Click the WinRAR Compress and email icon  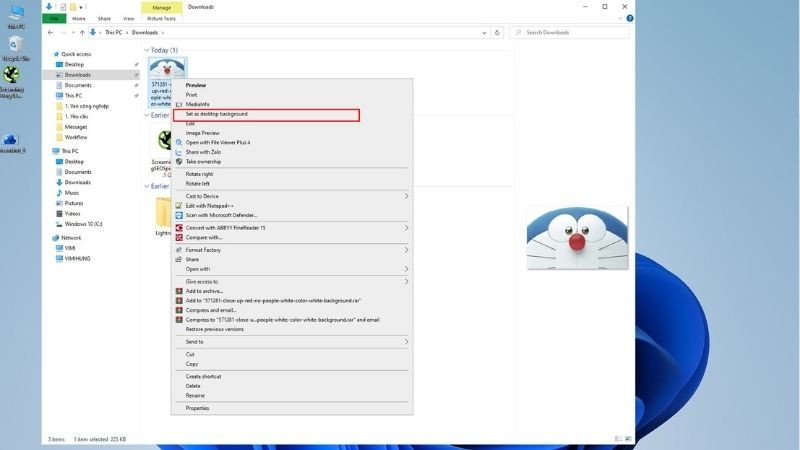[179, 310]
